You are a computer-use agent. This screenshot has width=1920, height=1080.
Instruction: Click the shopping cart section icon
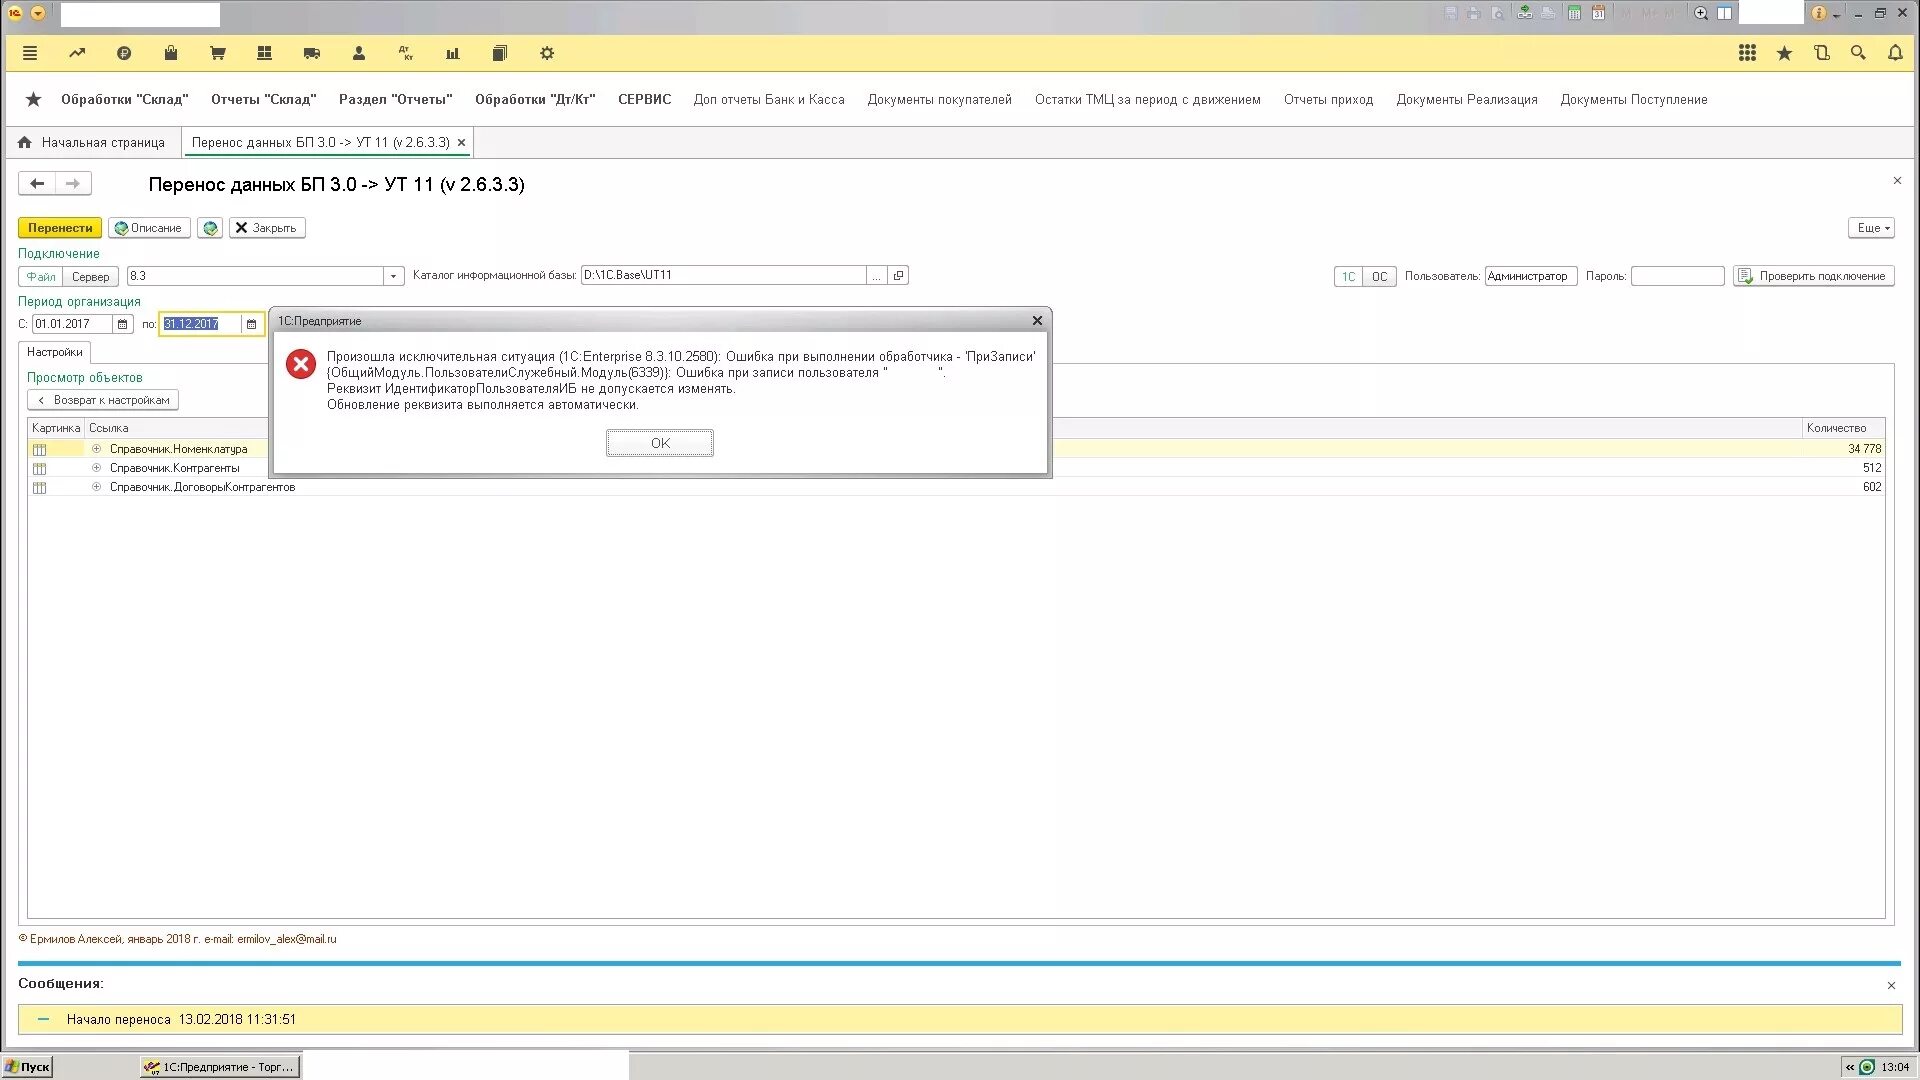click(217, 53)
